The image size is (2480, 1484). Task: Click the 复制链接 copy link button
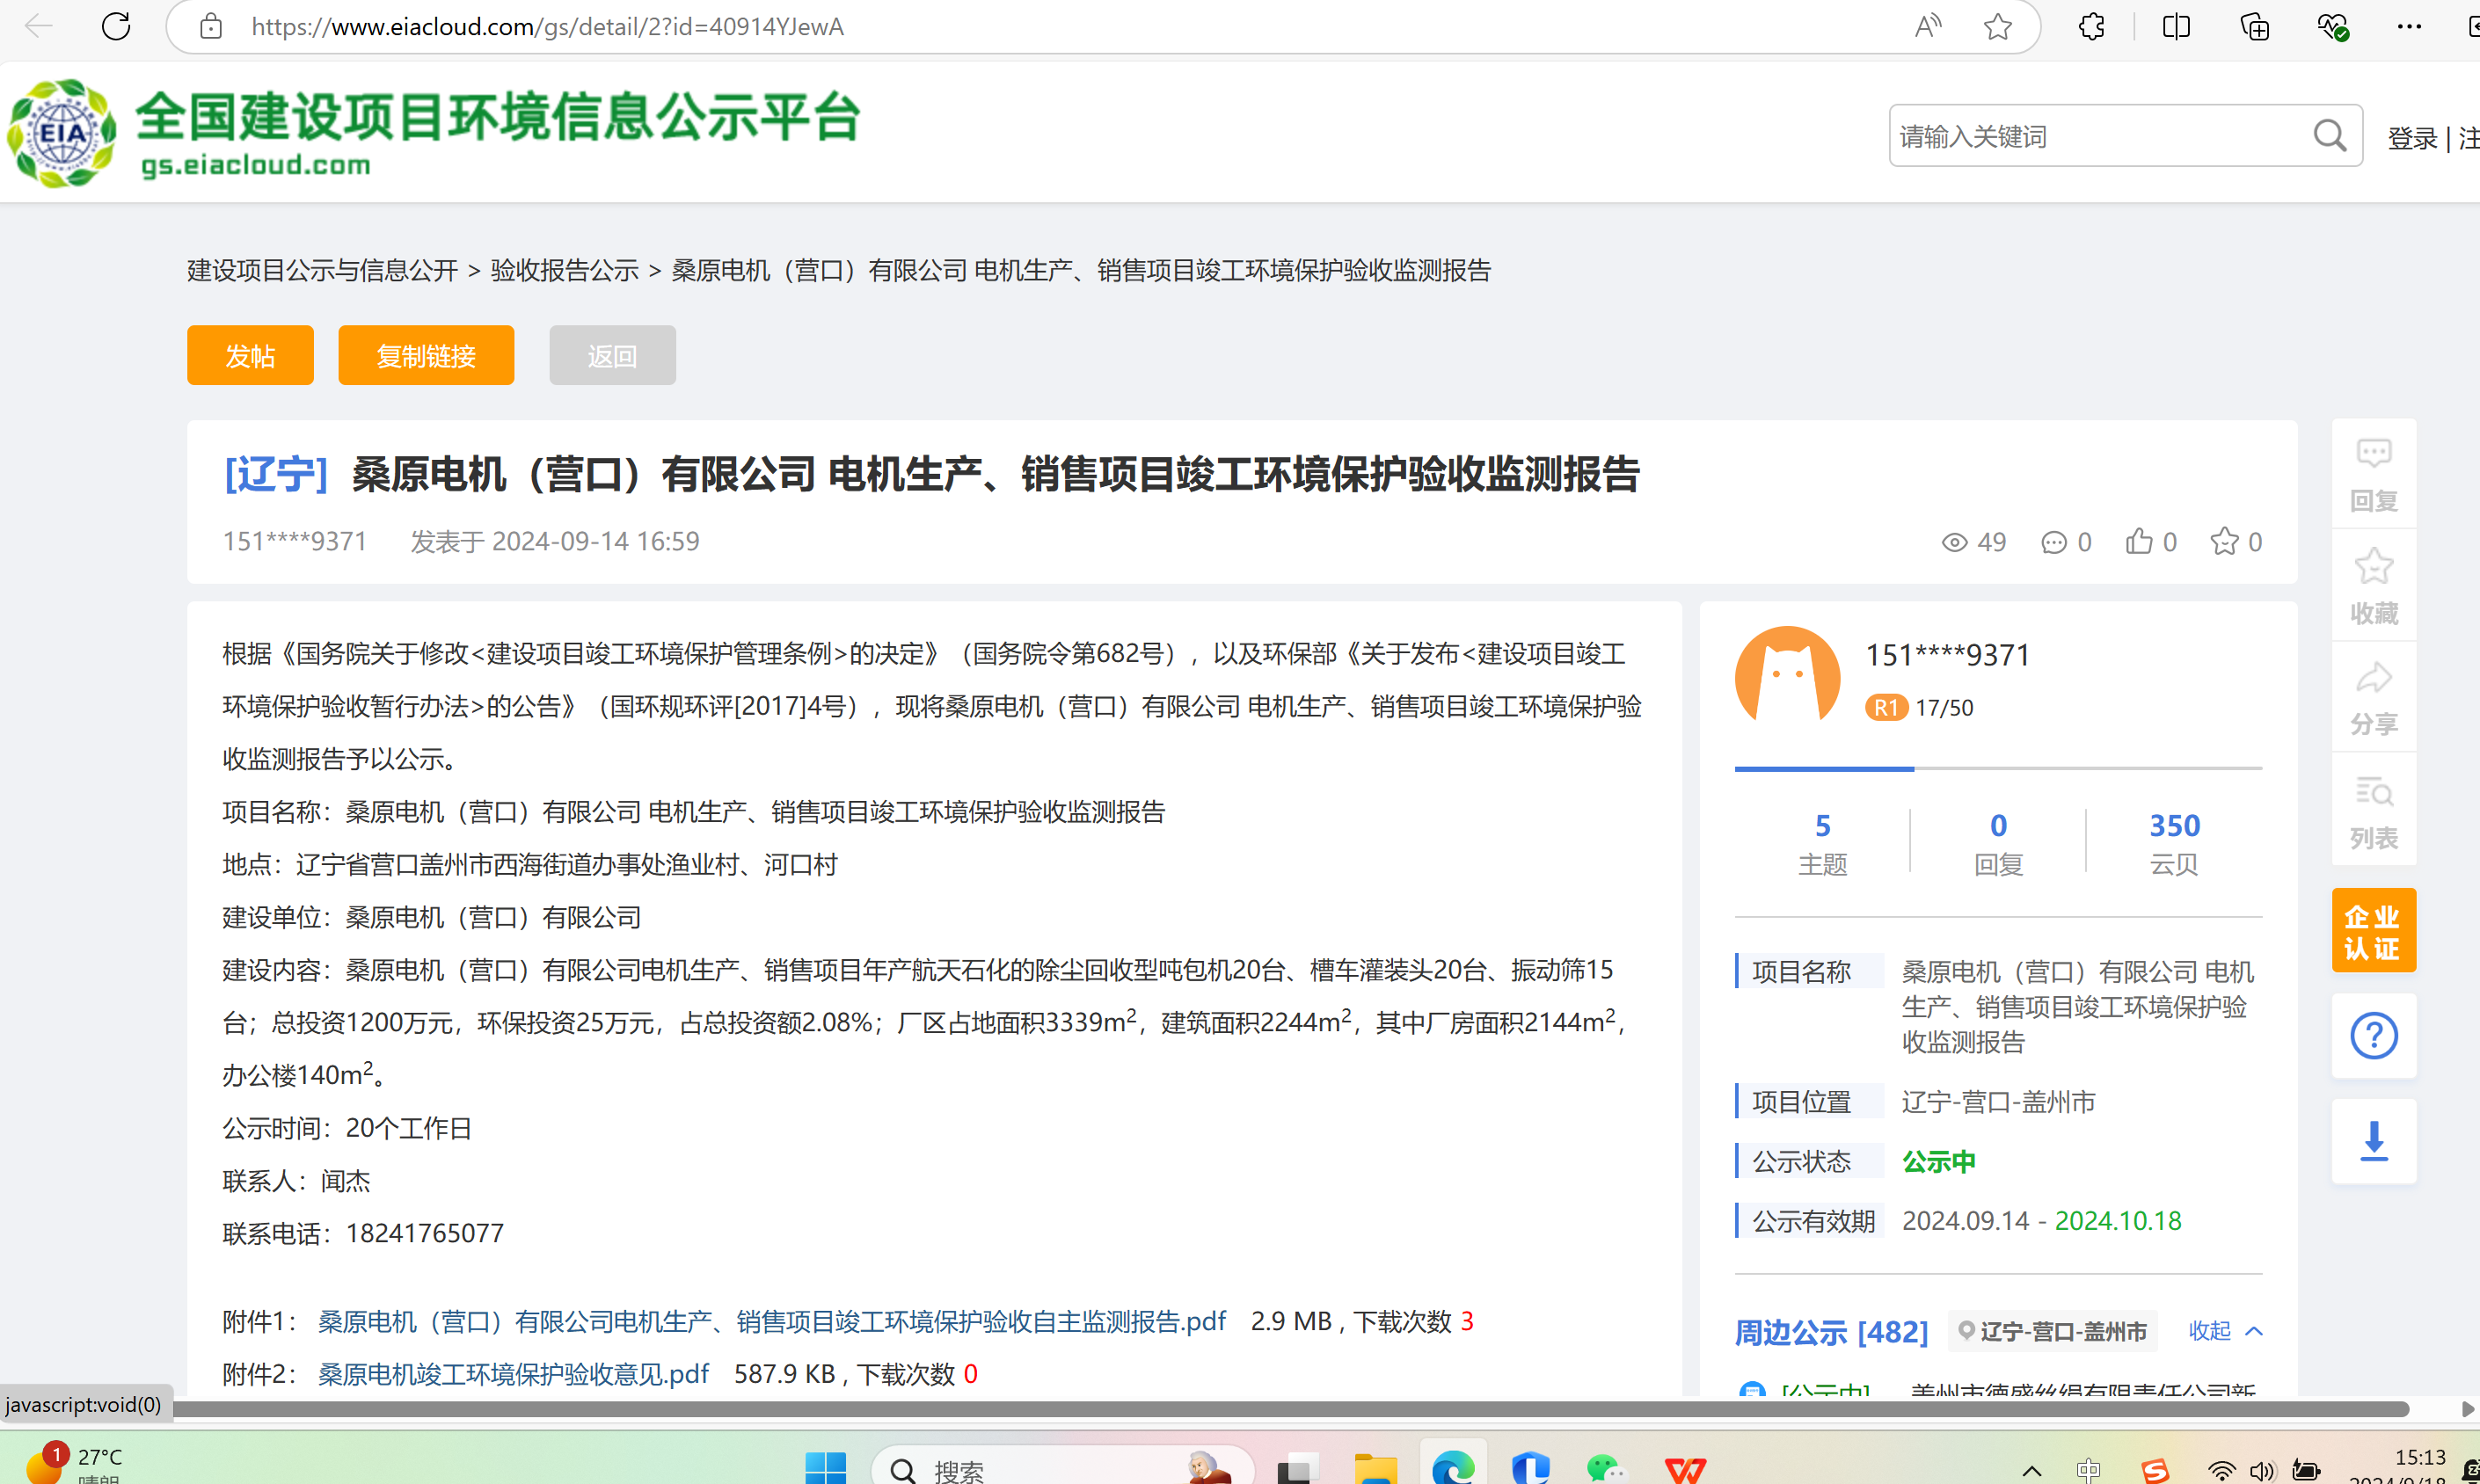point(426,355)
